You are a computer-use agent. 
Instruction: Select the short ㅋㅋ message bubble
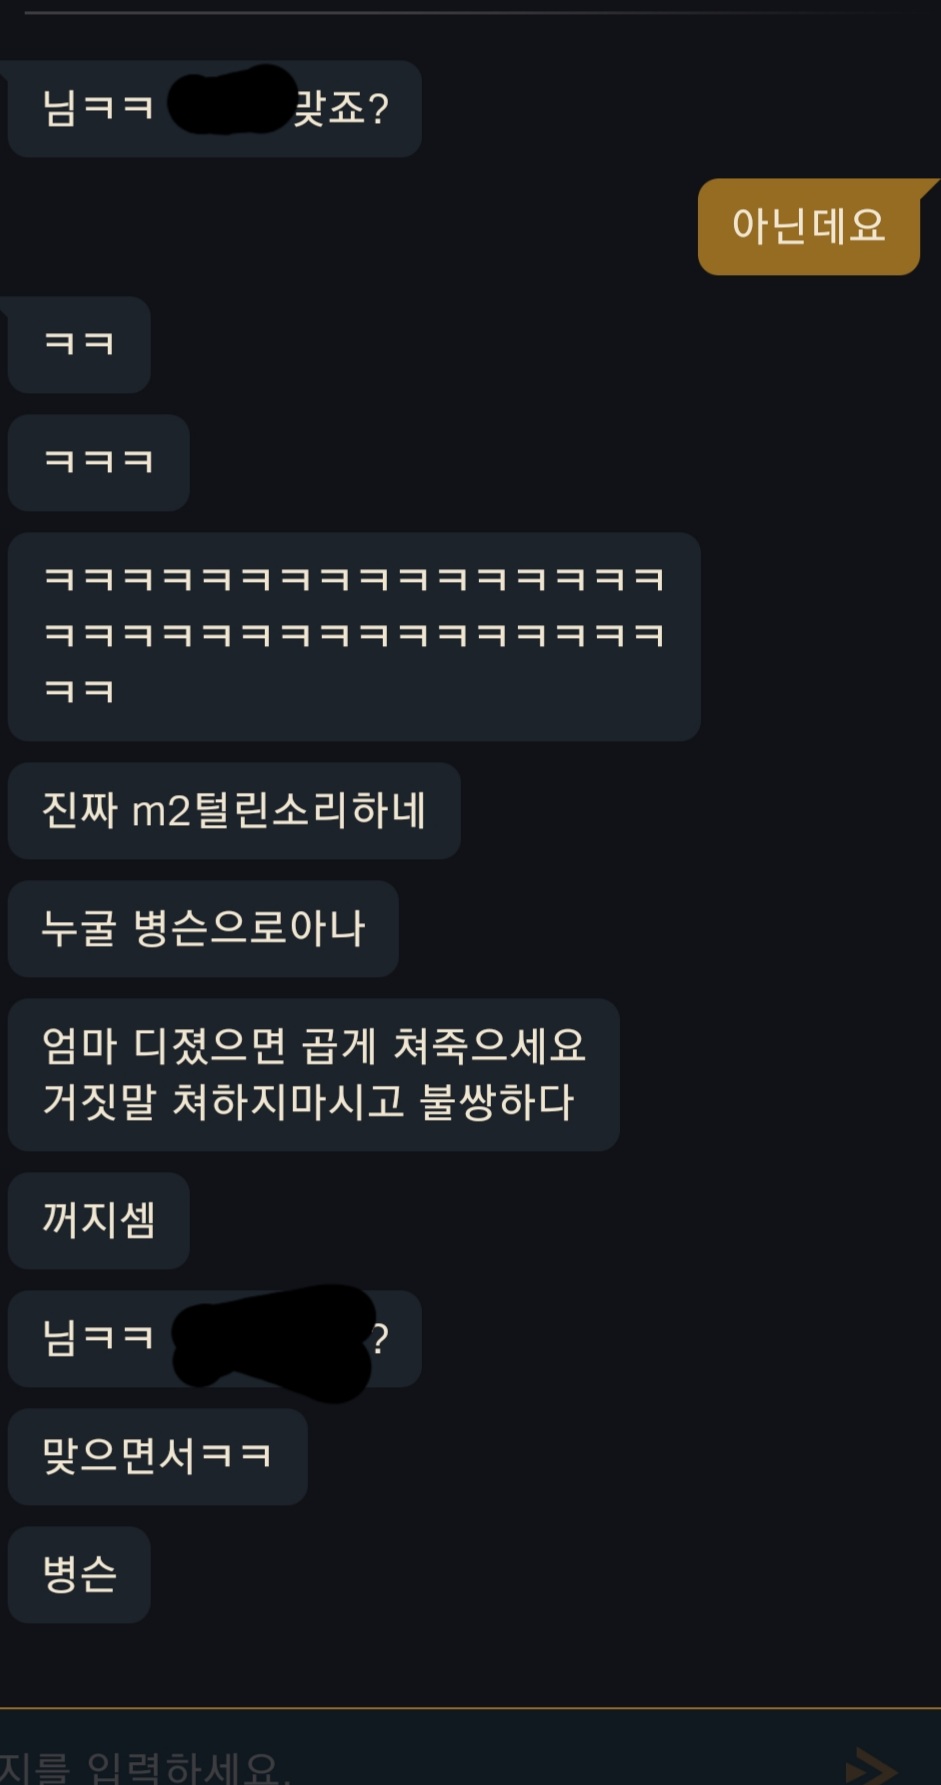[79, 345]
